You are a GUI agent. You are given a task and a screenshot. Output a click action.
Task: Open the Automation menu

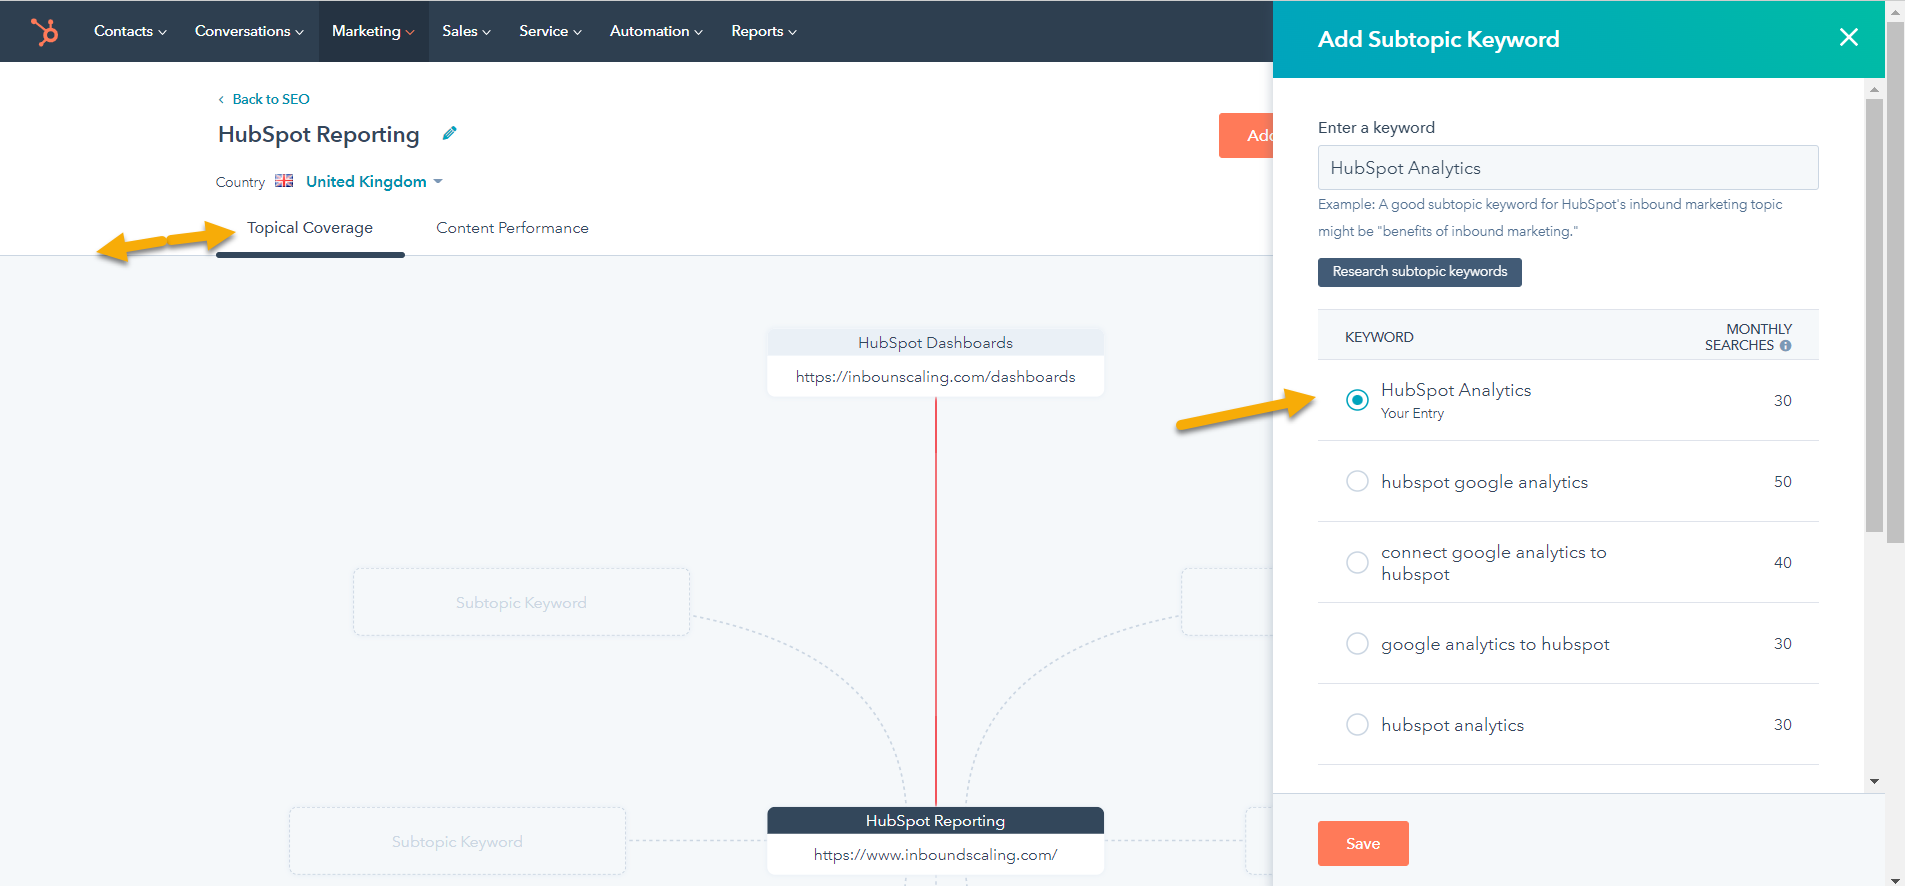(x=656, y=31)
